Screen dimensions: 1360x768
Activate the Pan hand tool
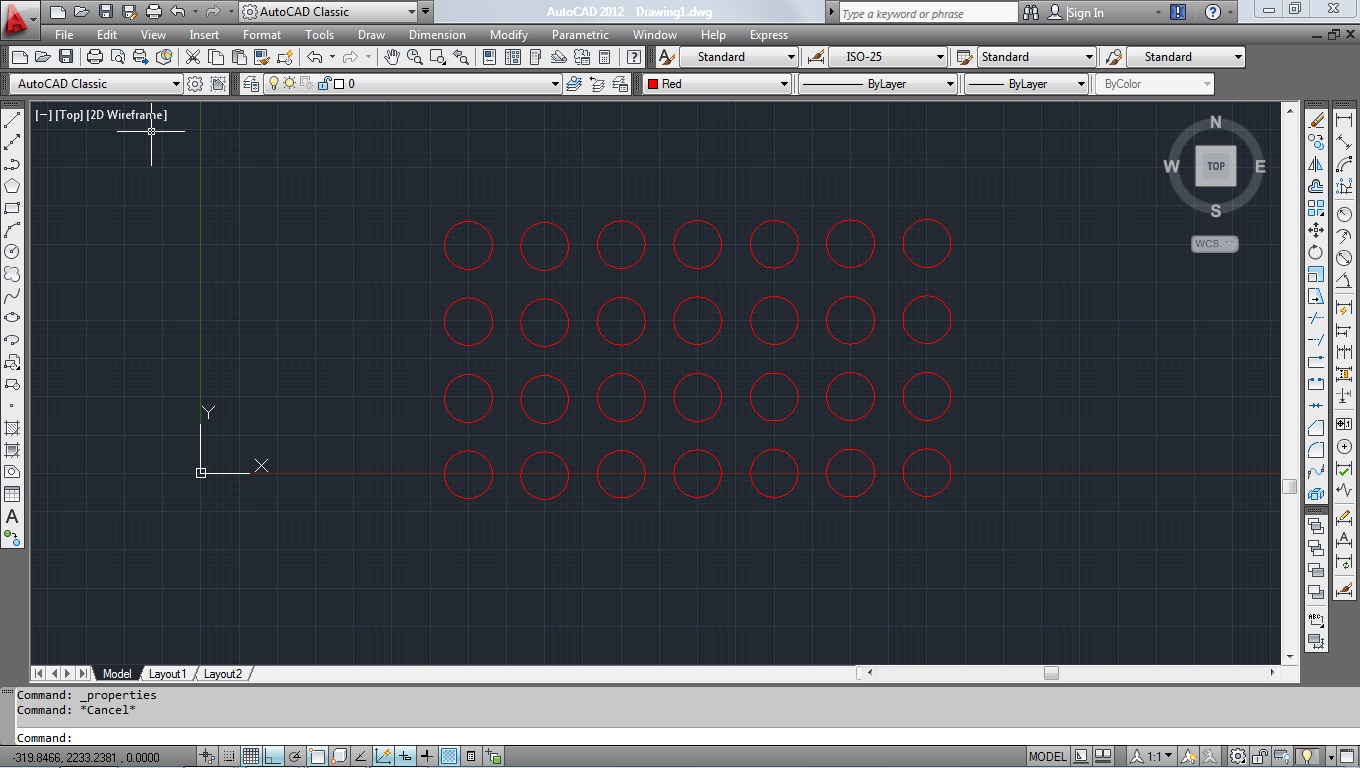click(392, 57)
